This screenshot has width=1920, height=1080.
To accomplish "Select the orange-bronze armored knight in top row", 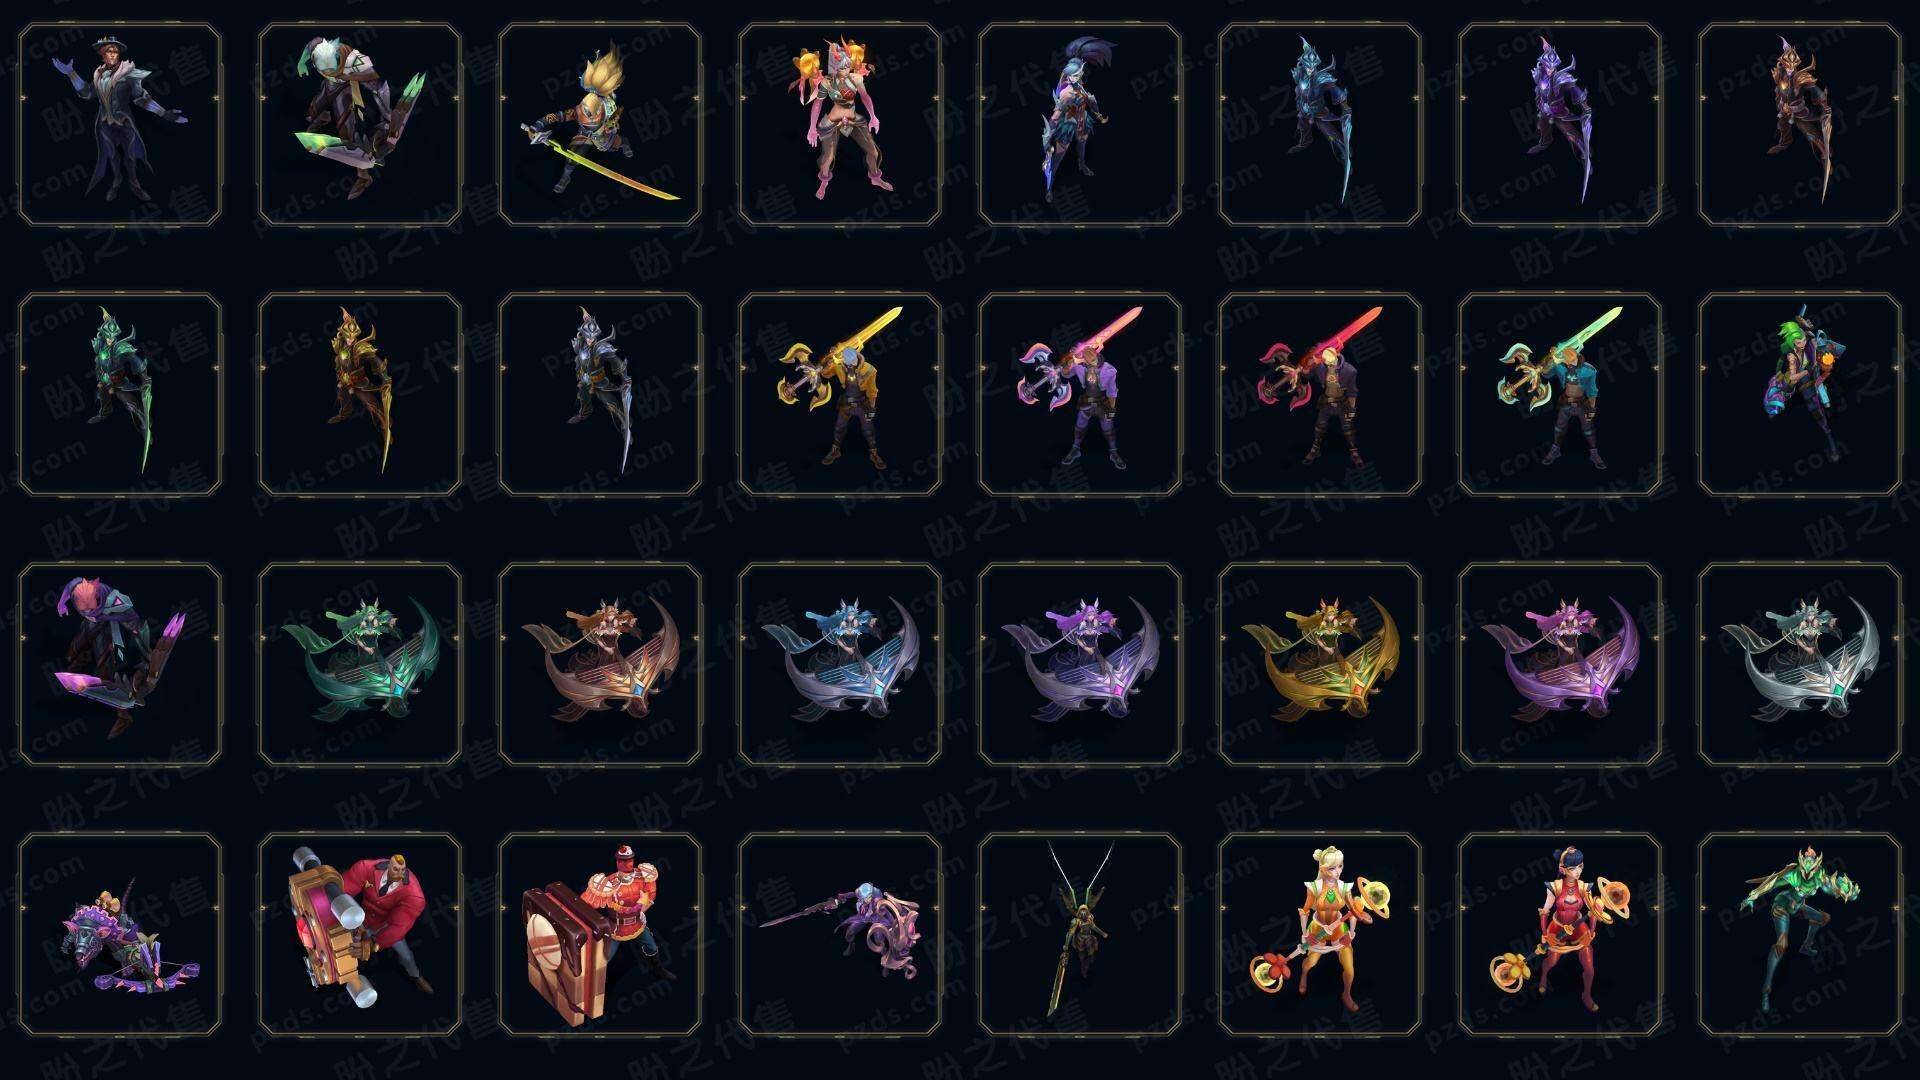I will (x=1800, y=125).
